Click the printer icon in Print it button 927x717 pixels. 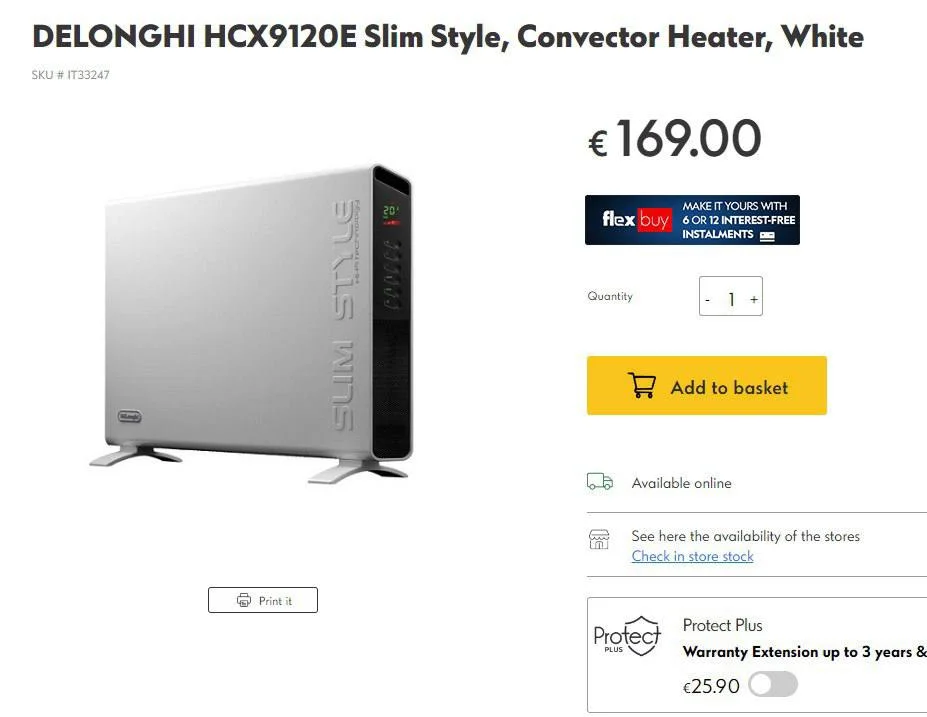[244, 600]
